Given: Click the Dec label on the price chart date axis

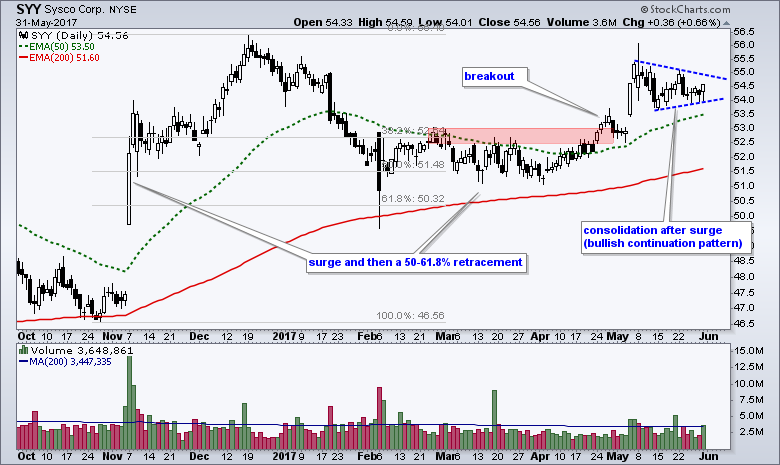Looking at the screenshot, I should pos(199,336).
